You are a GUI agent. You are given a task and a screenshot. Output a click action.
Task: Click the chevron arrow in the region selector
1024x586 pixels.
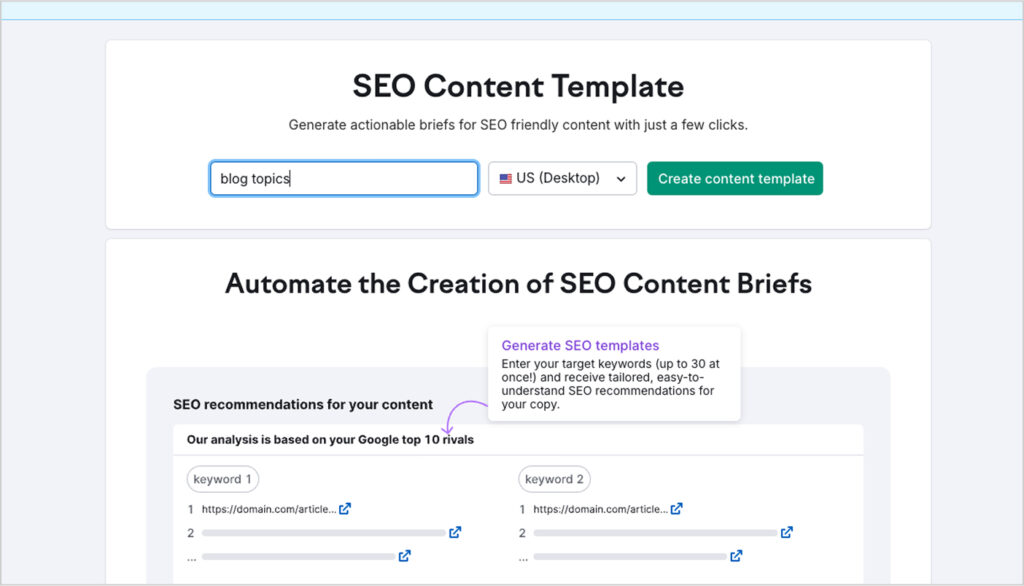pos(621,179)
